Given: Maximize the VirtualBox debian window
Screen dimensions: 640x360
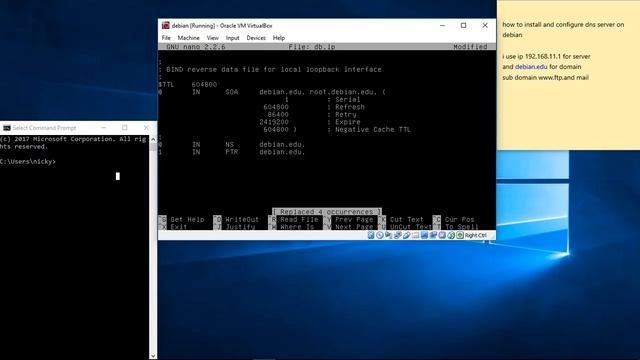Looking at the screenshot, I should [463, 25].
